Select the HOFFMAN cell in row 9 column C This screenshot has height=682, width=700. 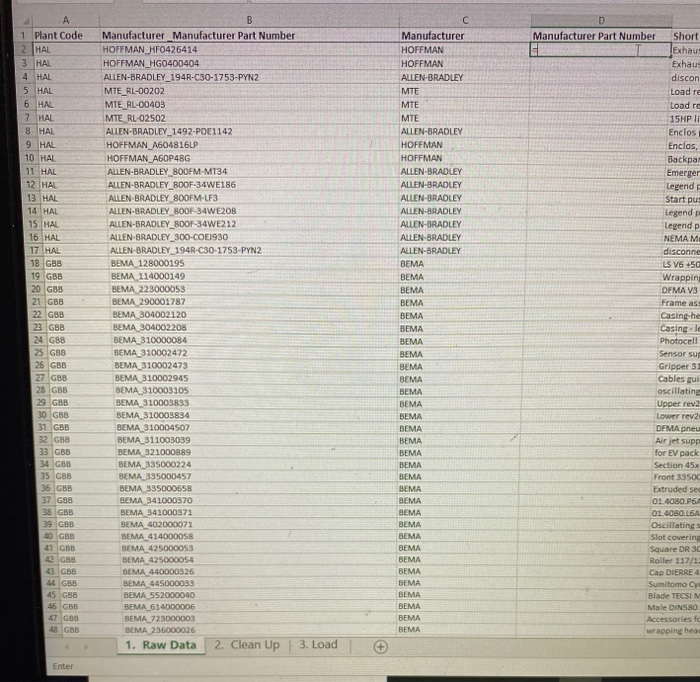(x=463, y=145)
